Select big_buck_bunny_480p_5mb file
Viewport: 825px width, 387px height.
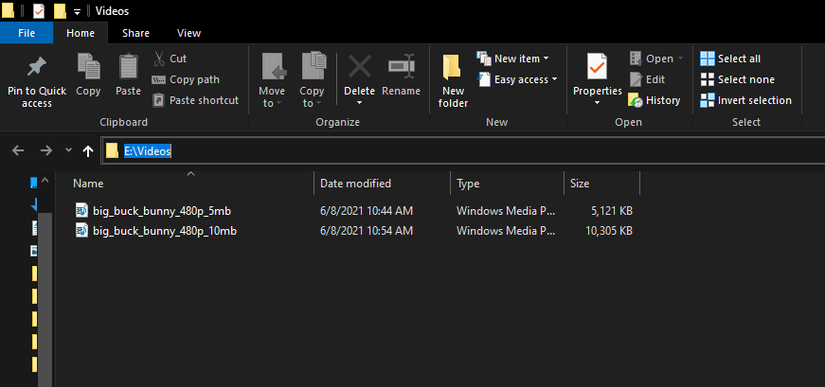point(162,211)
